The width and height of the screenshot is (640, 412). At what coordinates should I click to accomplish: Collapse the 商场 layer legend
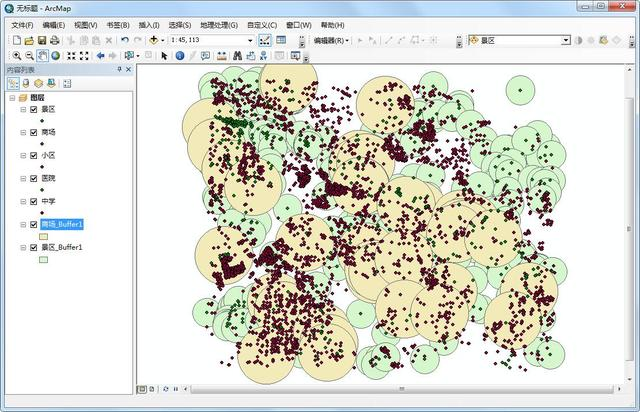tap(23, 132)
